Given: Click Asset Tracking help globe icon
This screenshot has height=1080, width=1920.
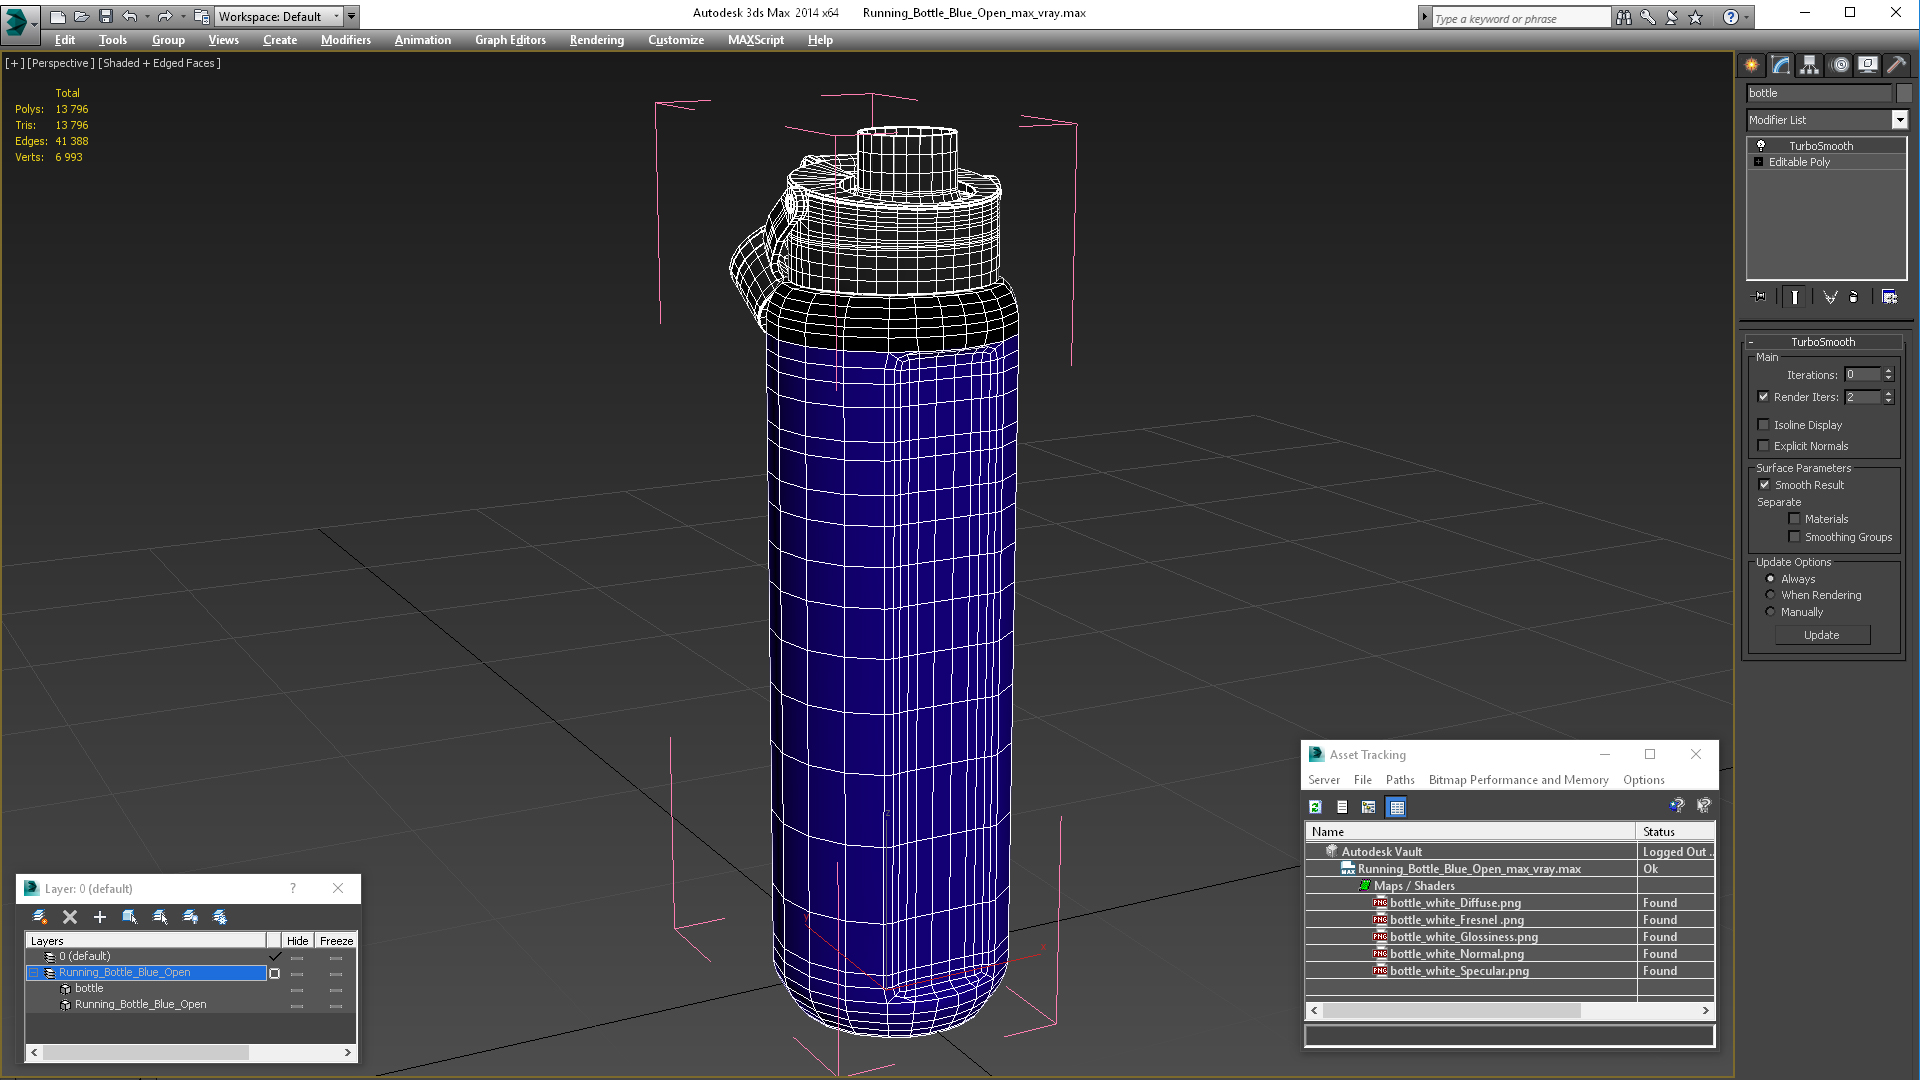Looking at the screenshot, I should 1677,806.
